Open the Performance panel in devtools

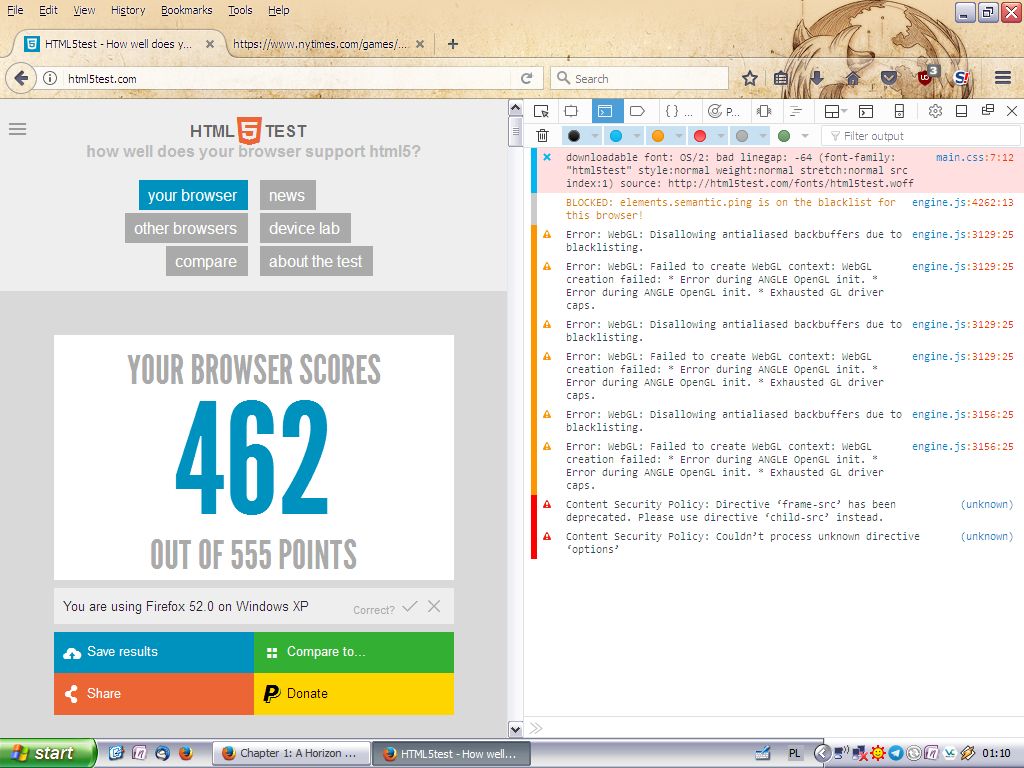[724, 112]
